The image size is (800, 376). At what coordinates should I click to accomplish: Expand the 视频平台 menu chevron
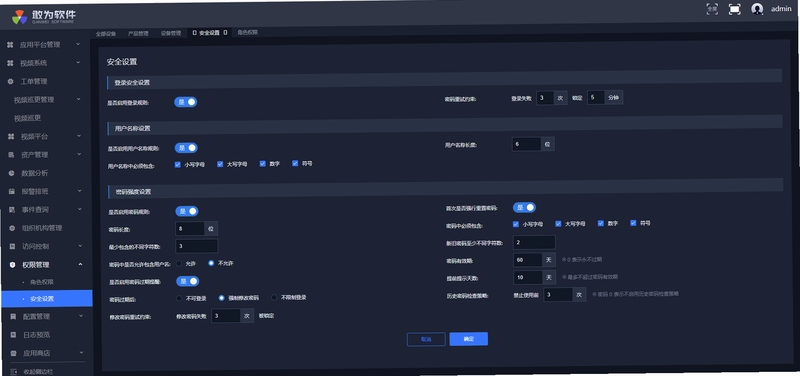point(79,136)
